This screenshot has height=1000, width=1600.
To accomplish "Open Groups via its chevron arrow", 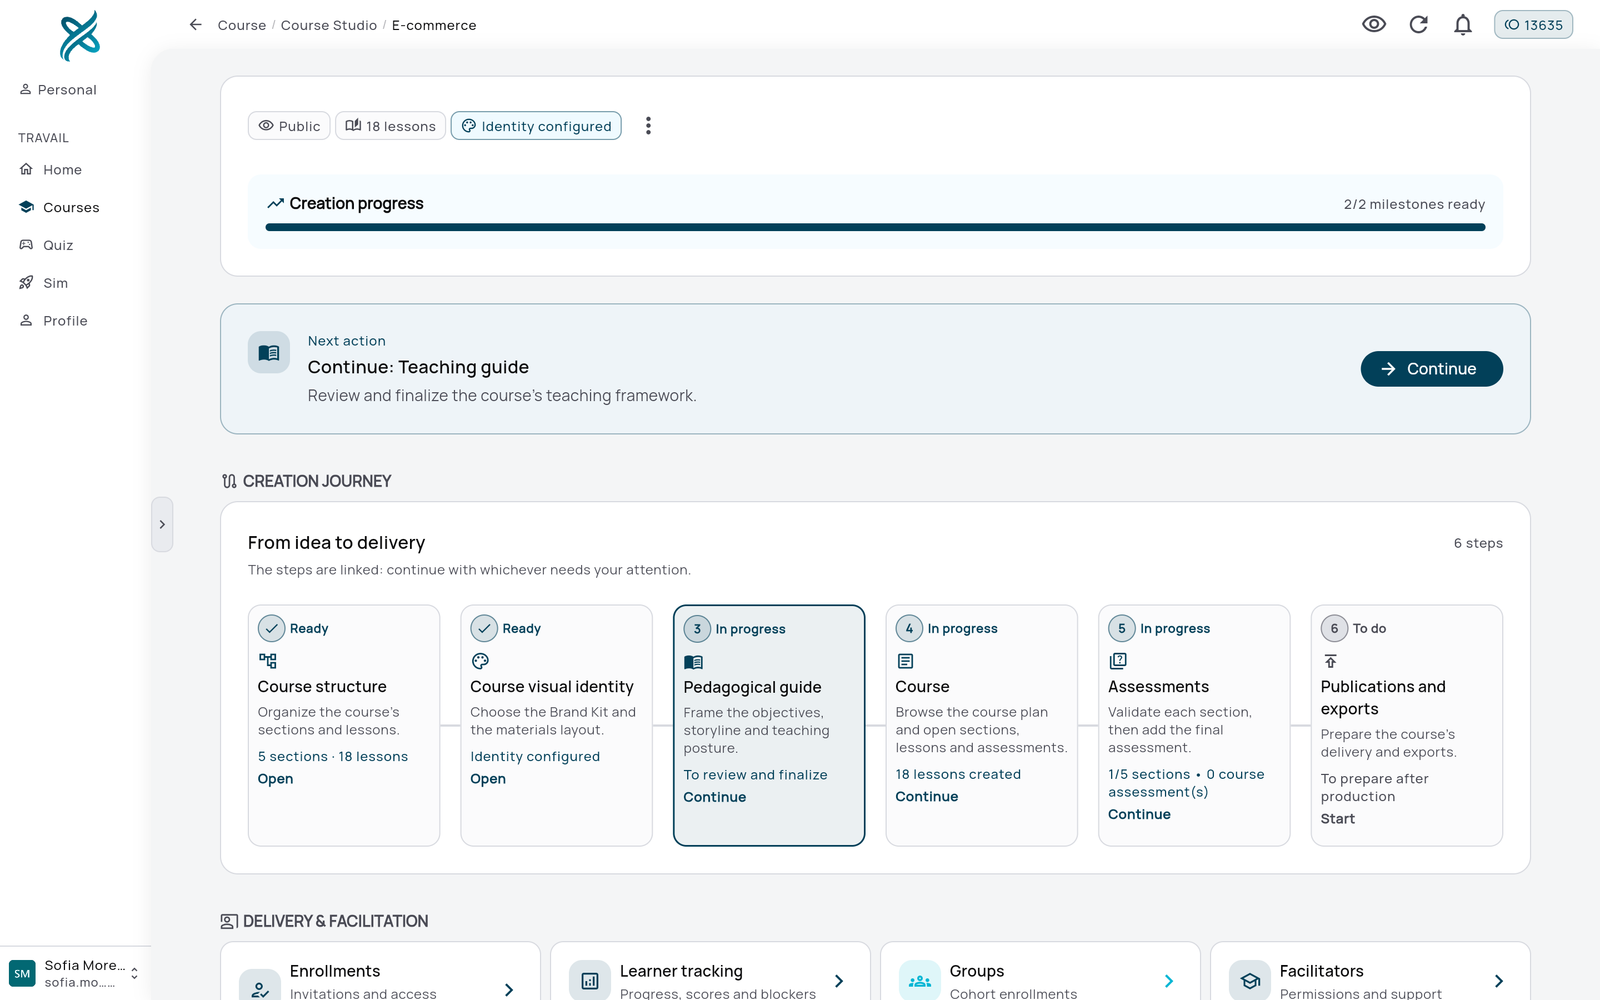I will tap(1169, 982).
